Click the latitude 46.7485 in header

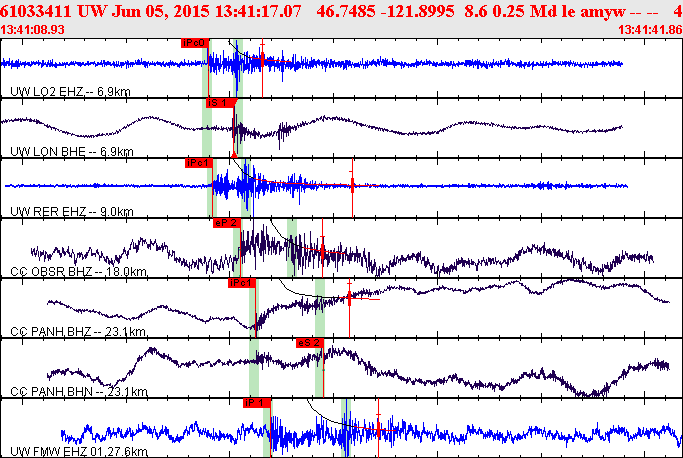tap(345, 11)
